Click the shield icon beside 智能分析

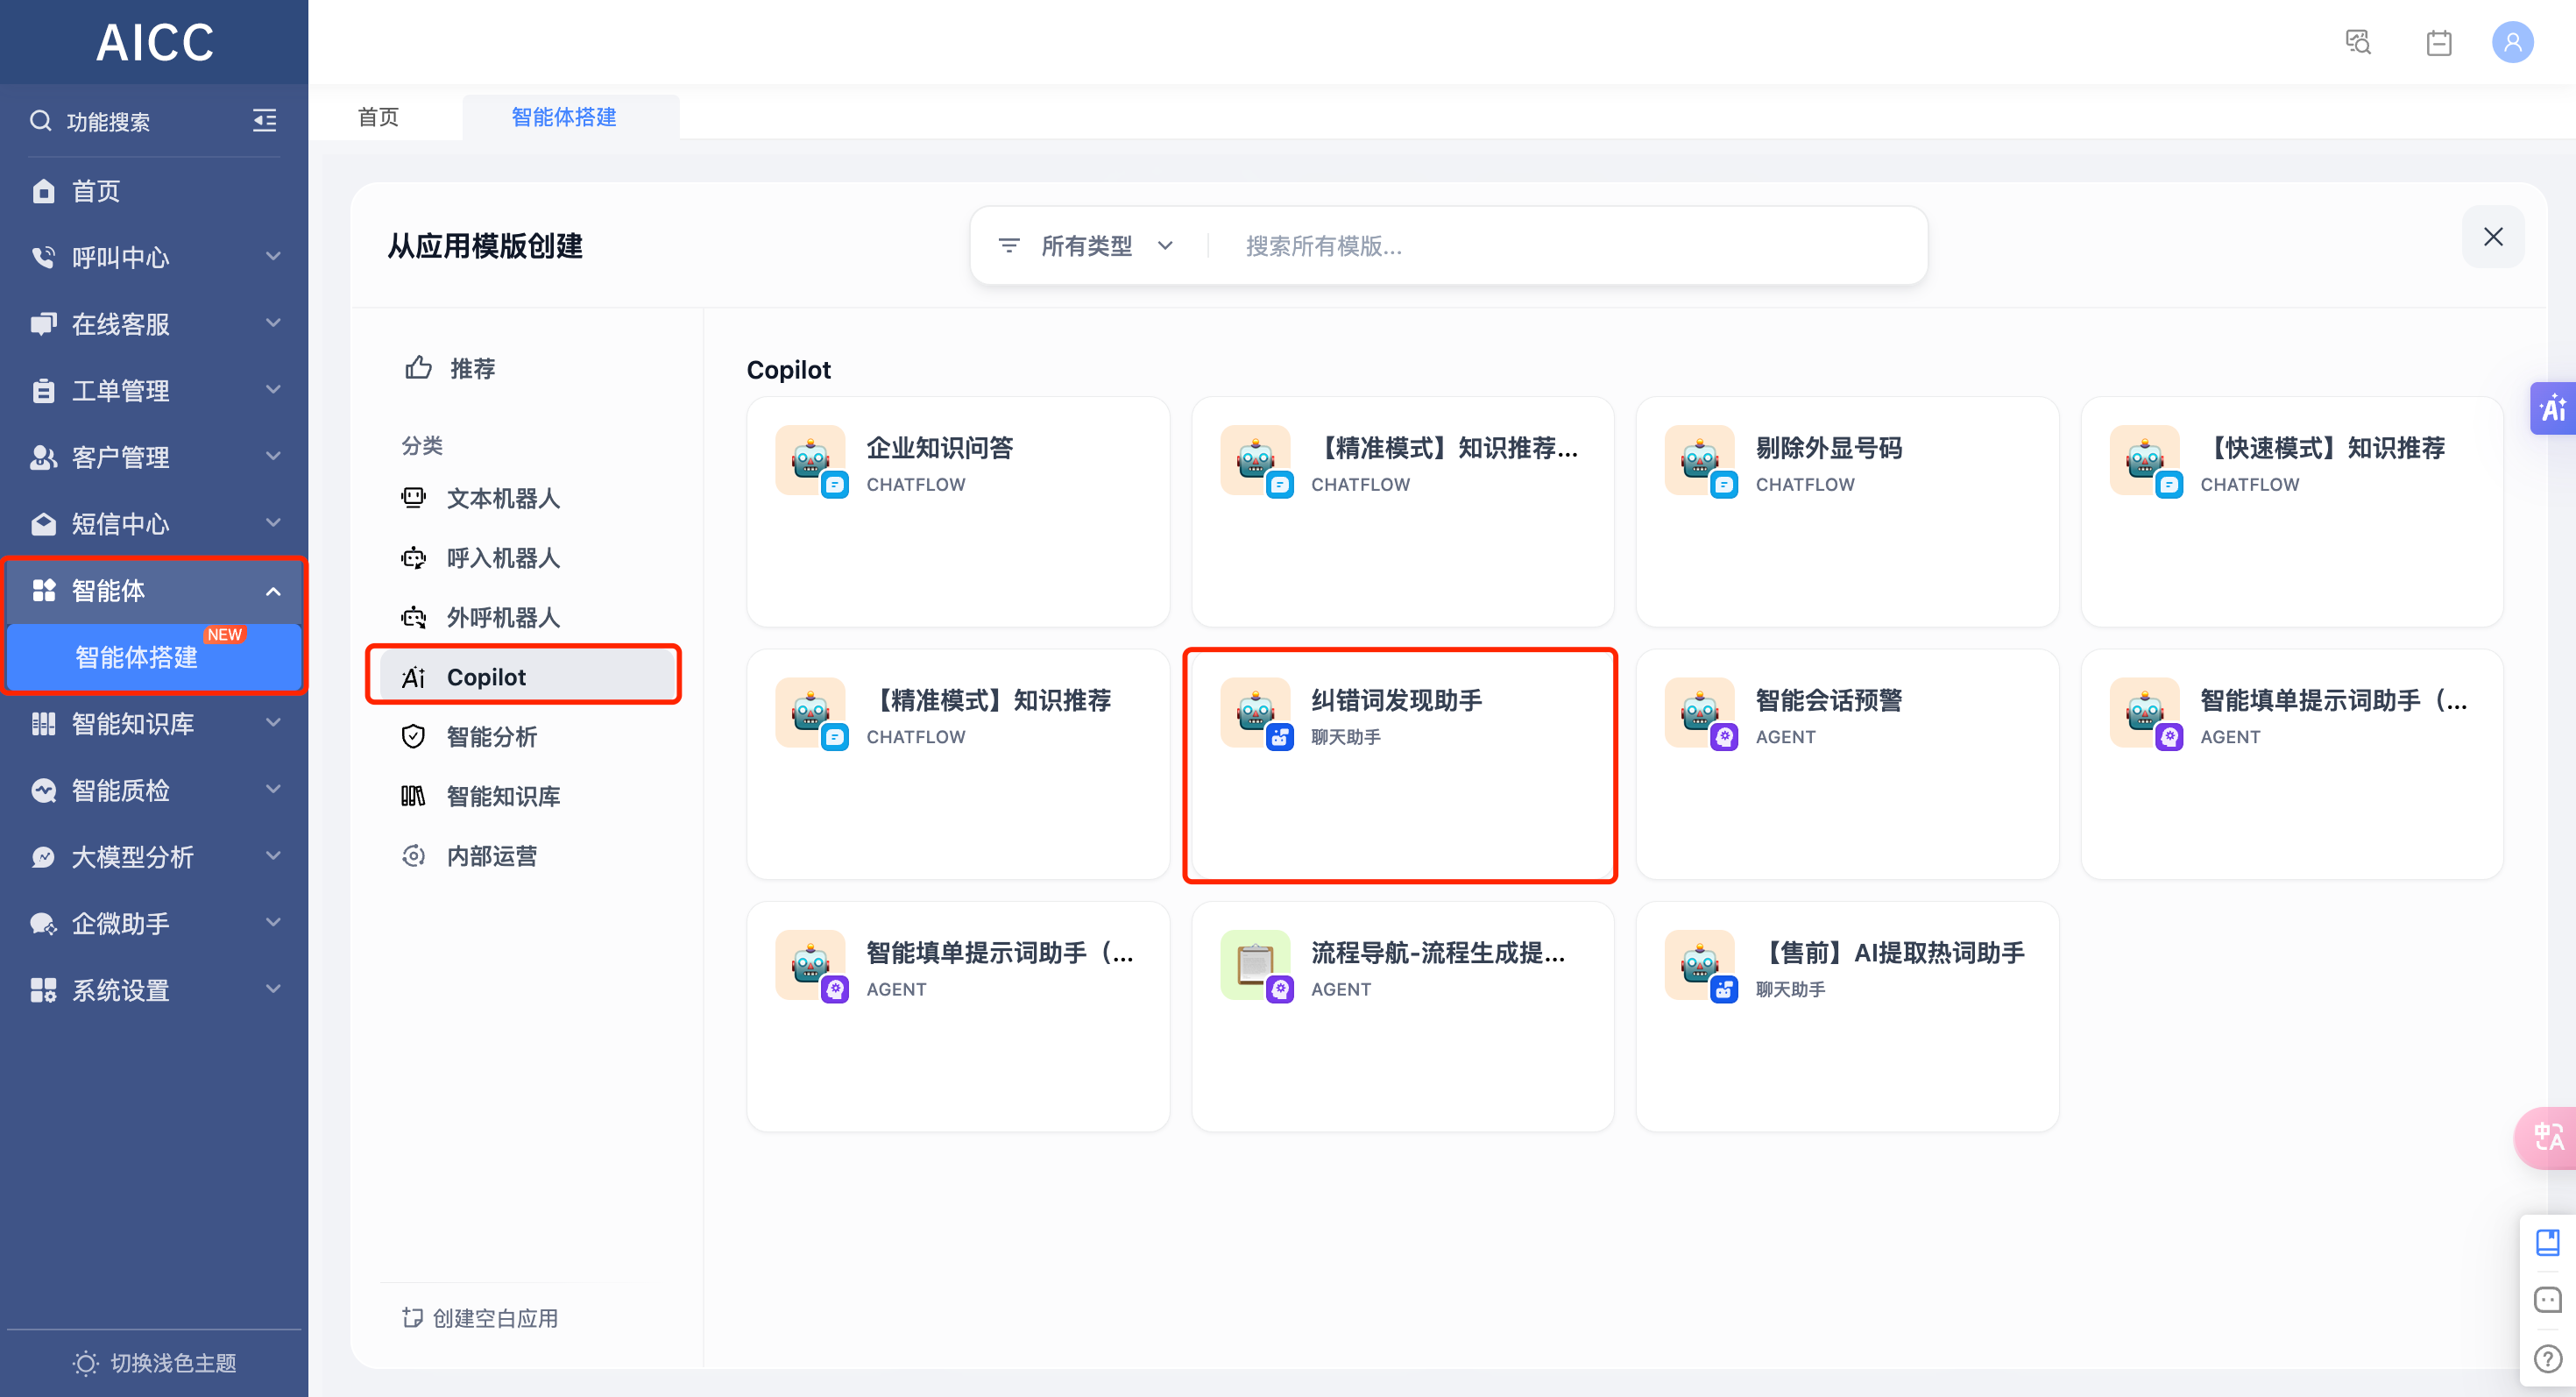click(413, 737)
